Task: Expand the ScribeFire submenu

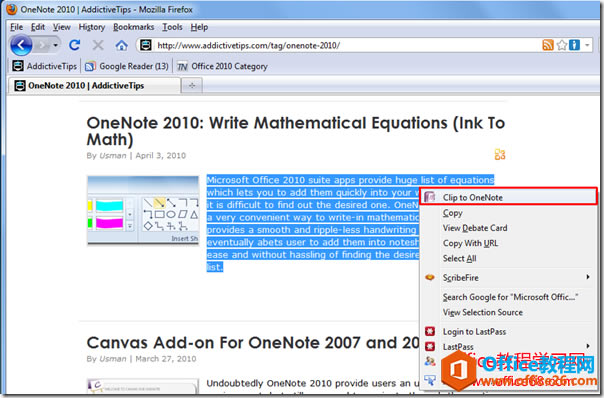Action: [508, 278]
